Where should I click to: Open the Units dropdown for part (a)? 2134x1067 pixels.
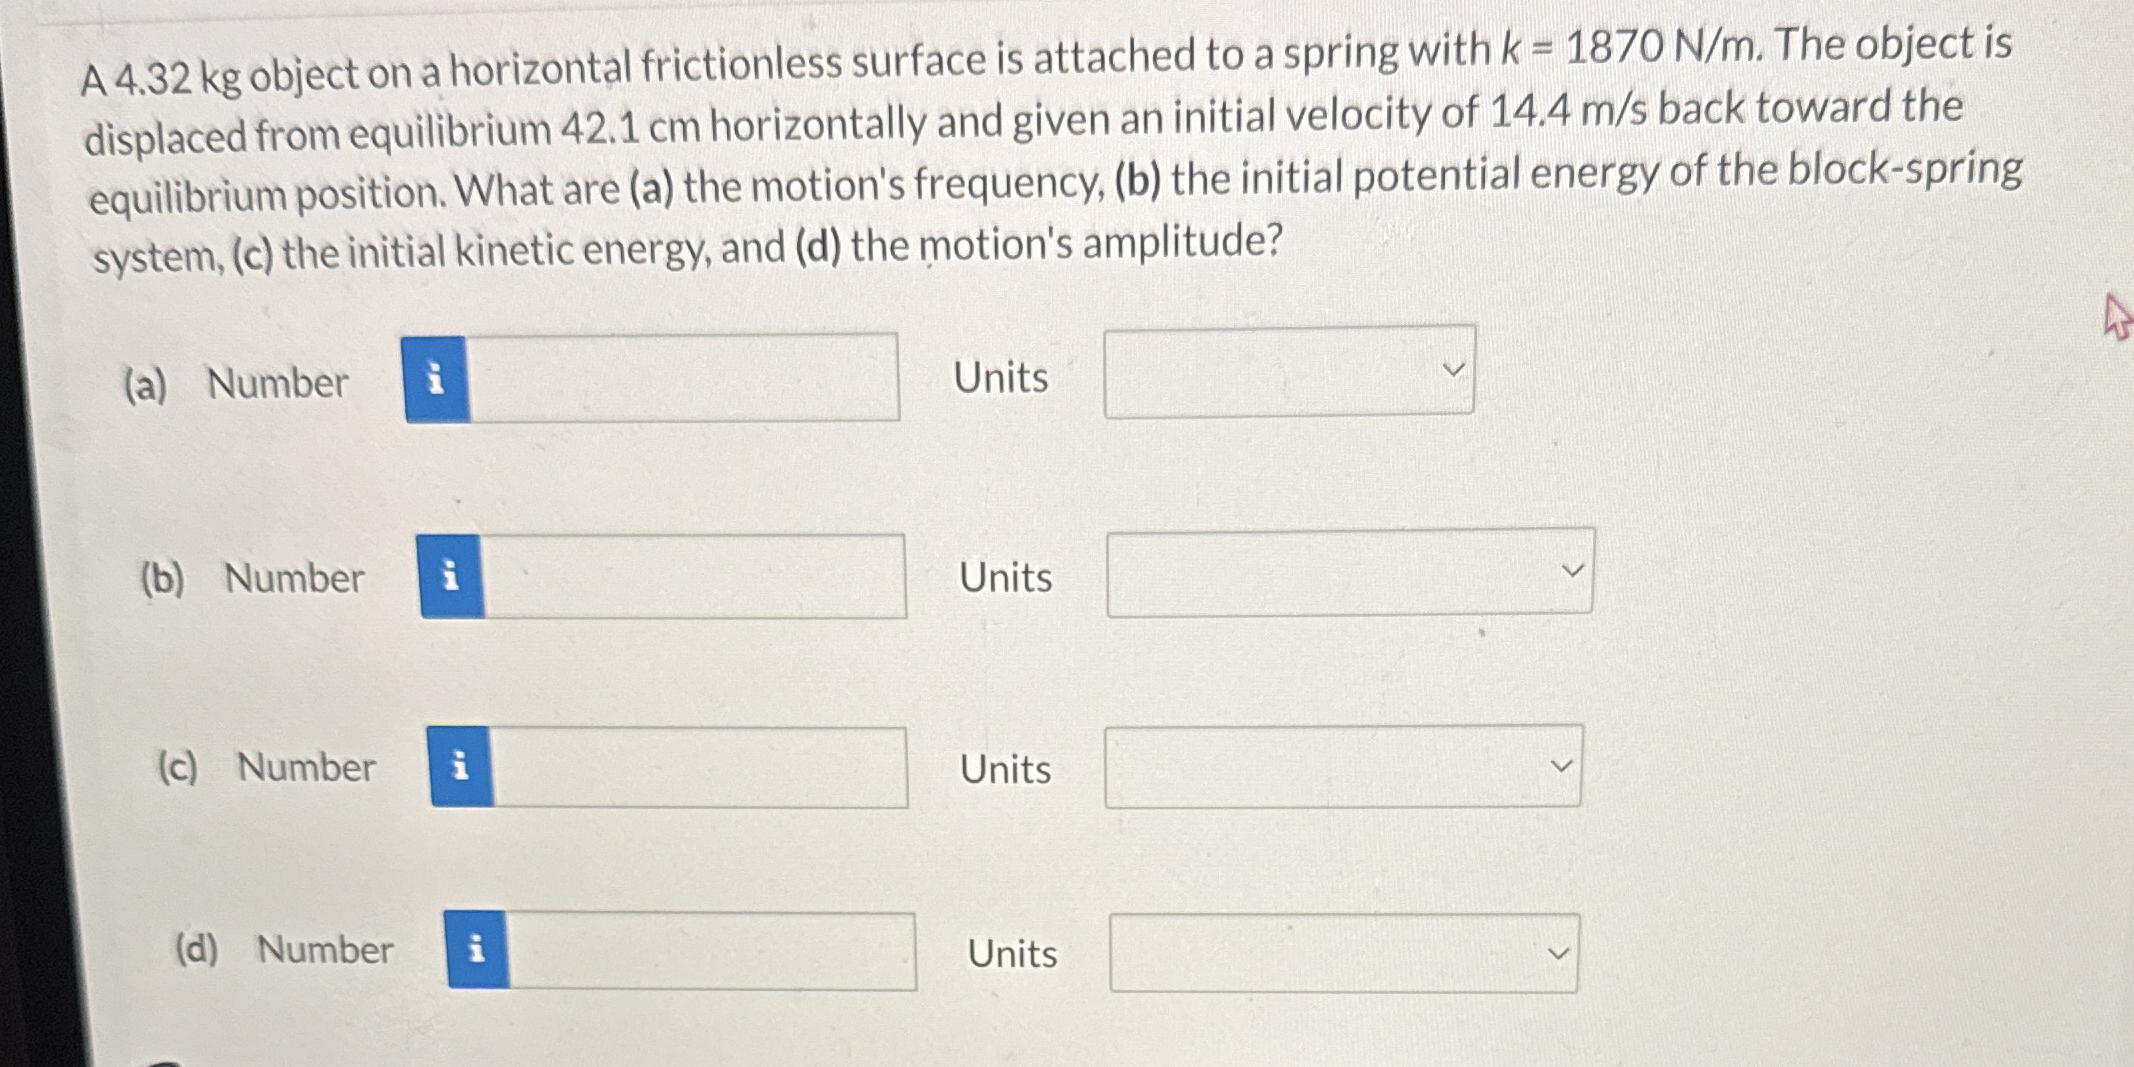coord(1288,373)
